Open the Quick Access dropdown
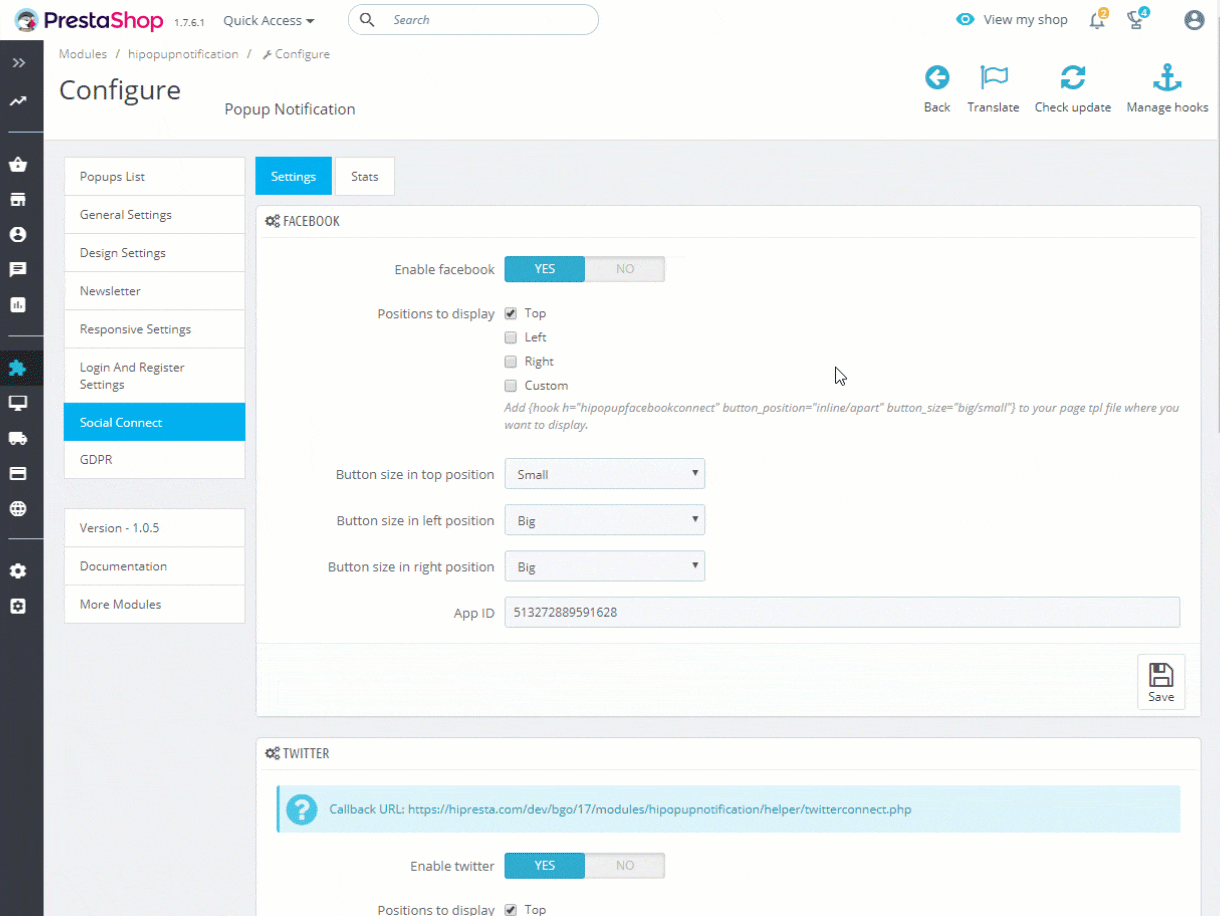 click(268, 20)
